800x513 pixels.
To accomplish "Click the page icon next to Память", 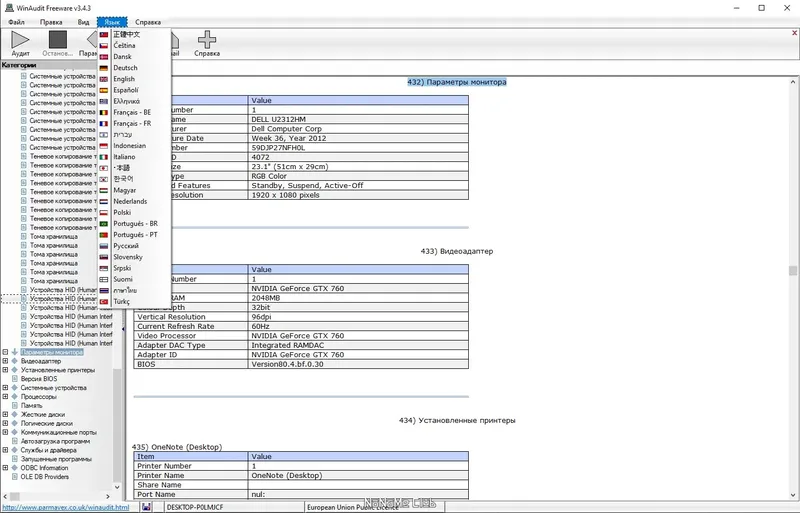I will pyautogui.click(x=15, y=405).
